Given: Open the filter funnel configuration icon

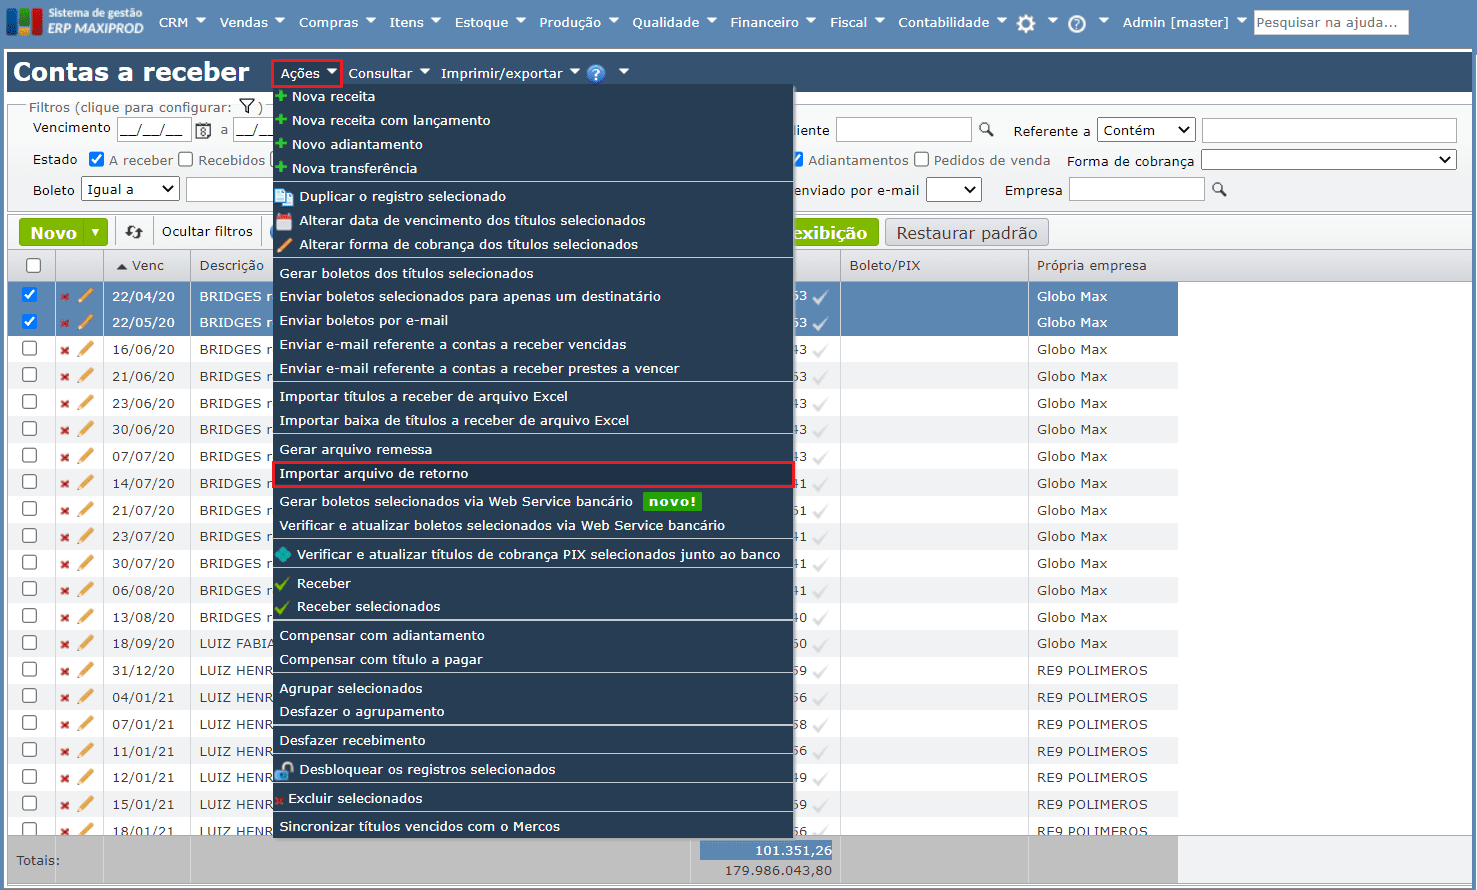Looking at the screenshot, I should [247, 106].
